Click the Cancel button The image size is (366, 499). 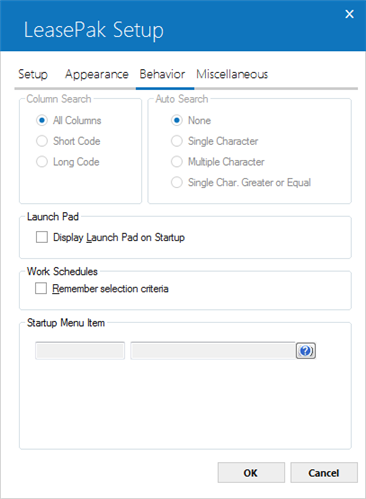point(324,473)
